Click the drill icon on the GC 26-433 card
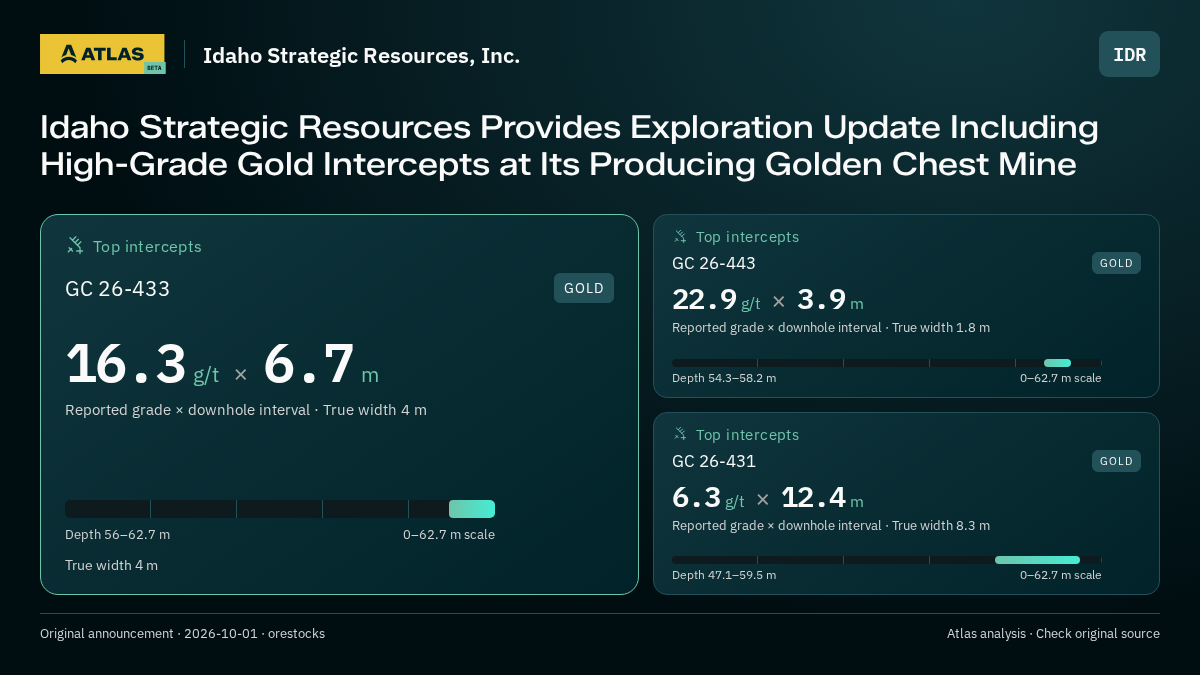 pyautogui.click(x=75, y=245)
